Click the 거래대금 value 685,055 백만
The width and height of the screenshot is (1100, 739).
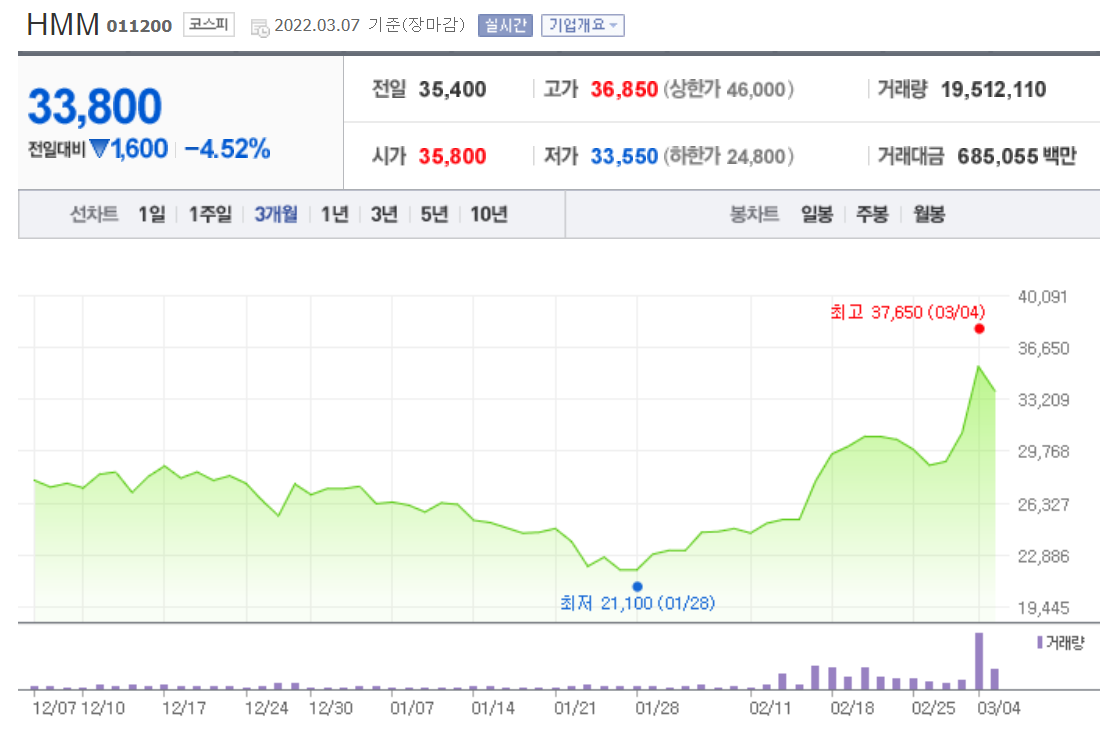click(1017, 156)
